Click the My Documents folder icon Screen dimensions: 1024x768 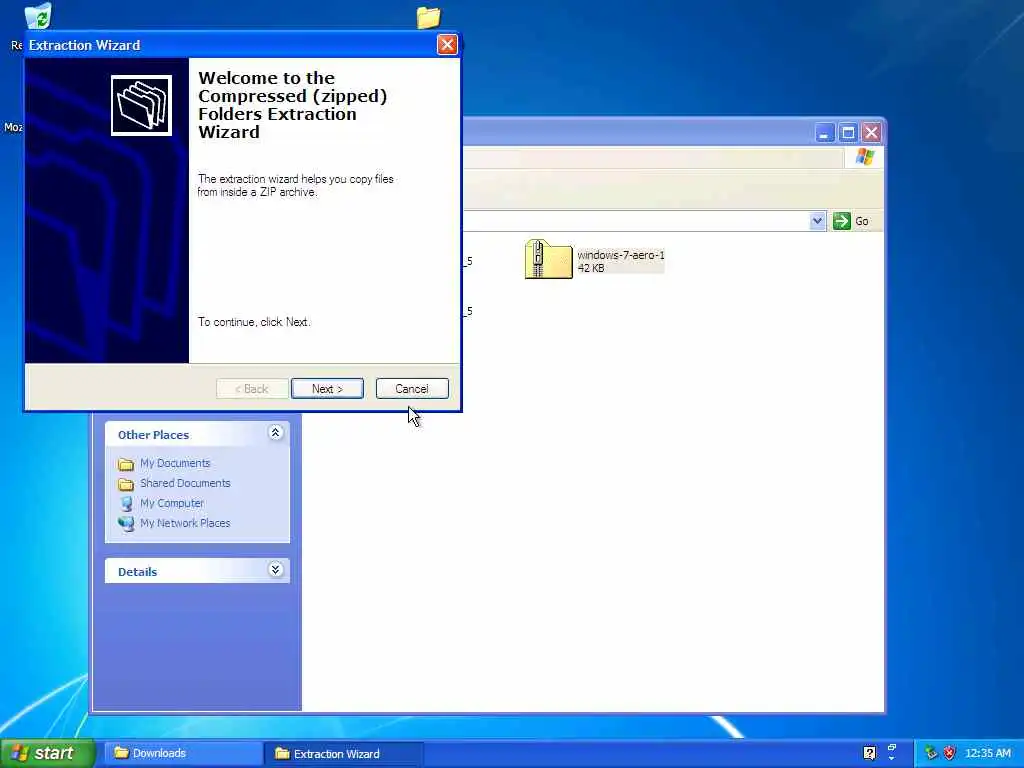[x=126, y=464]
